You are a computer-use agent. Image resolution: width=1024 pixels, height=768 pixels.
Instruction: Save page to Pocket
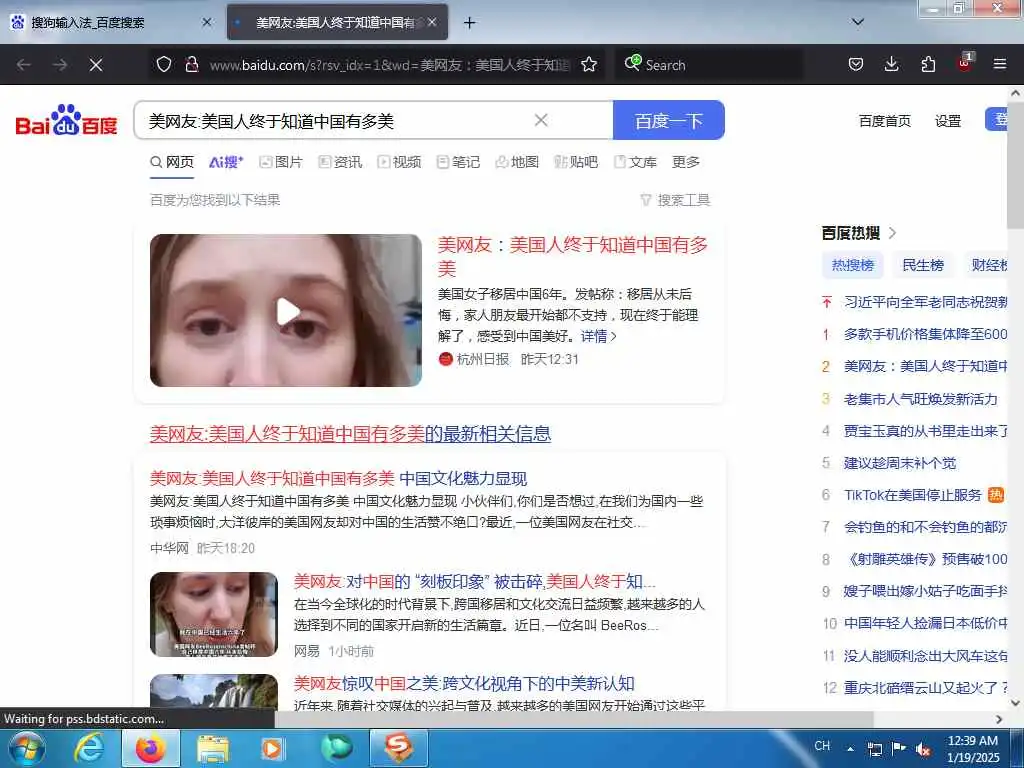(x=856, y=64)
